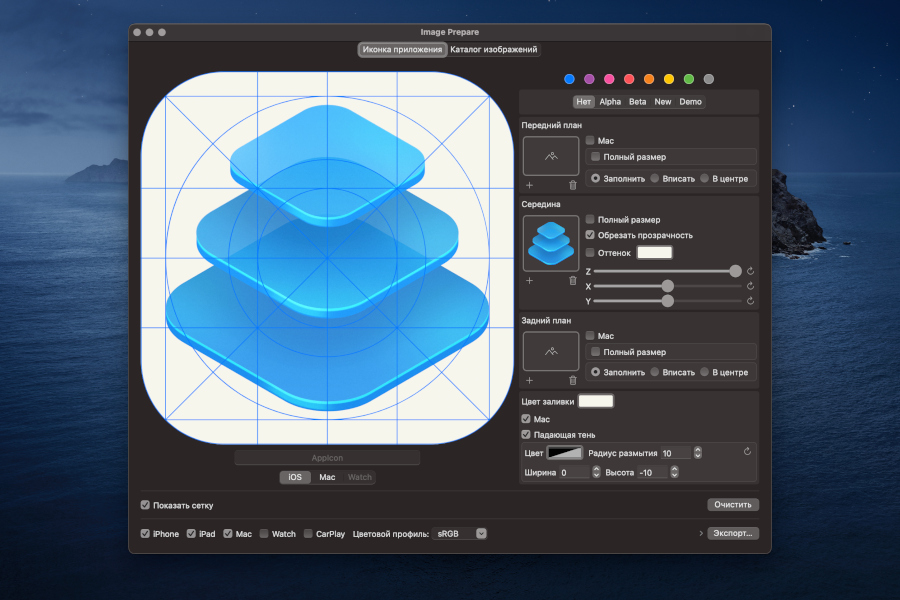900x600 pixels.
Task: Enable Mac checkbox under Передний план
Action: click(x=590, y=140)
